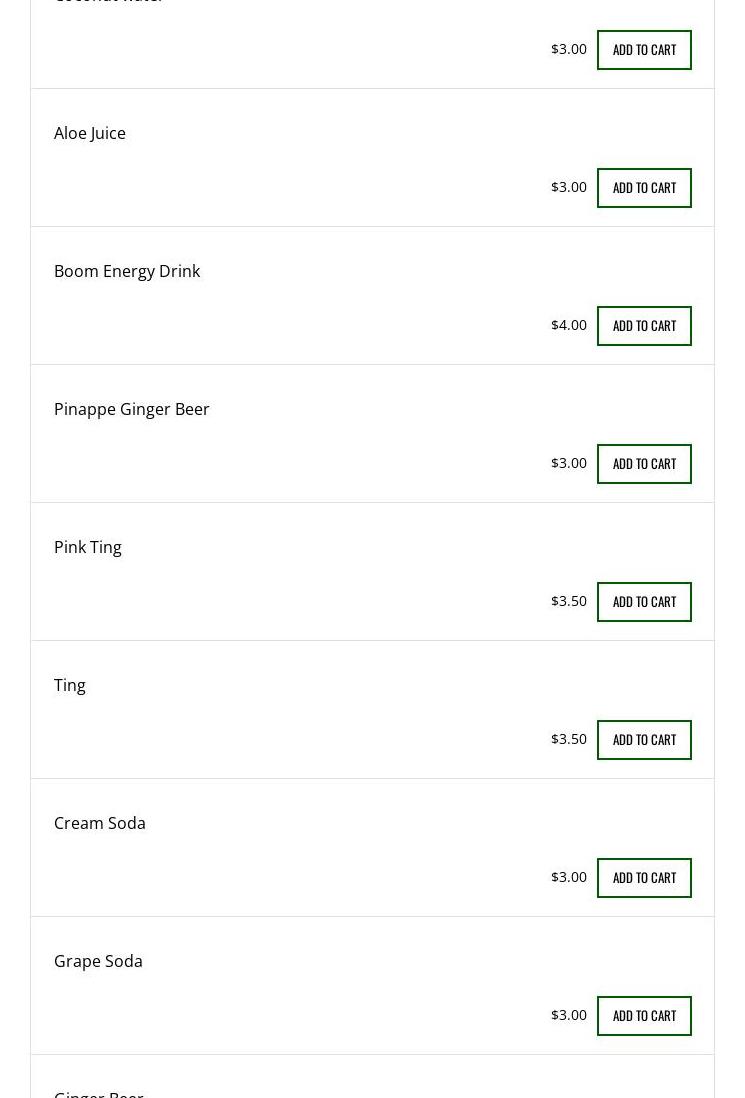745x1098 pixels.
Task: Click the $3.00 Cream Soda price
Action: (569, 877)
